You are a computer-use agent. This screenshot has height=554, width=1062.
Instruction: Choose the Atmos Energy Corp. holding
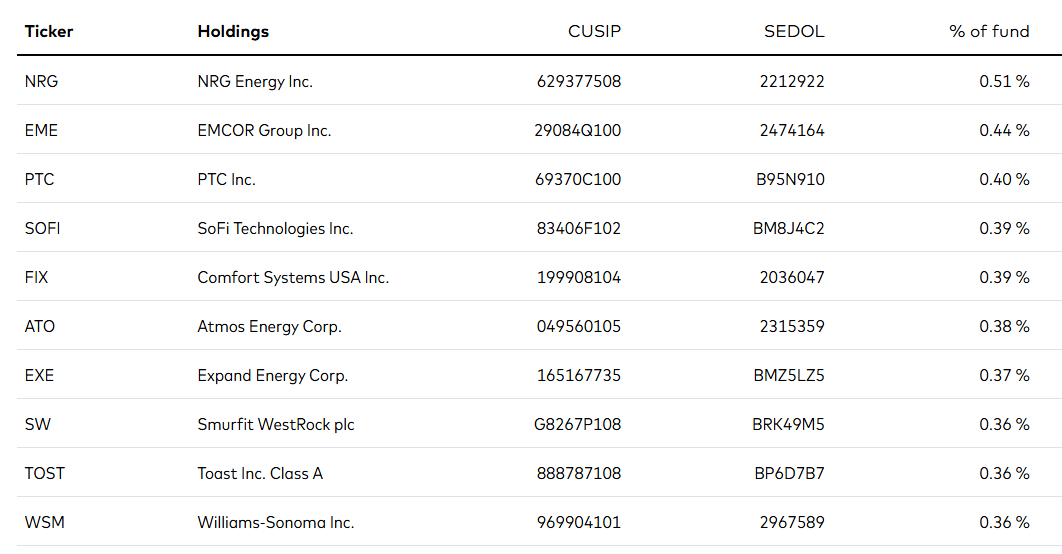pos(269,326)
